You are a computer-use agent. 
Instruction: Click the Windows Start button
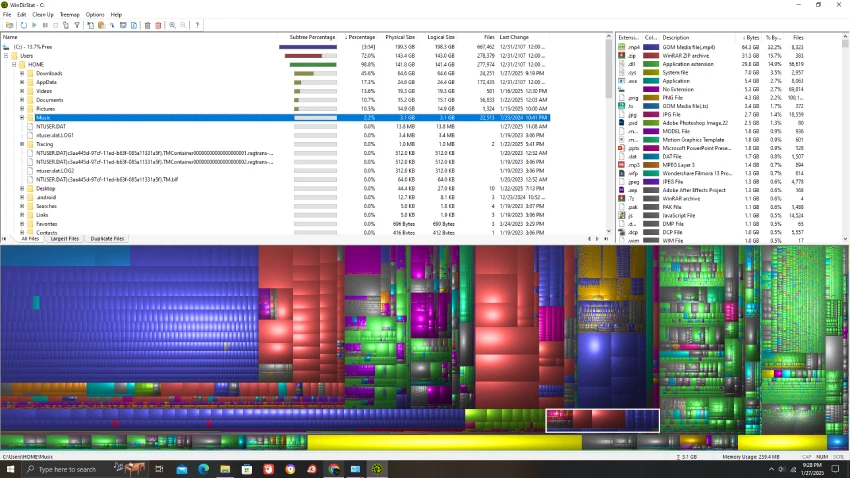(x=10, y=469)
